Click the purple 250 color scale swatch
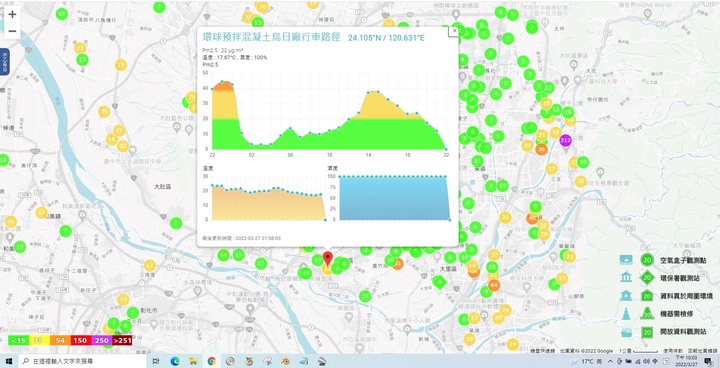This screenshot has width=720, height=368. tap(101, 340)
